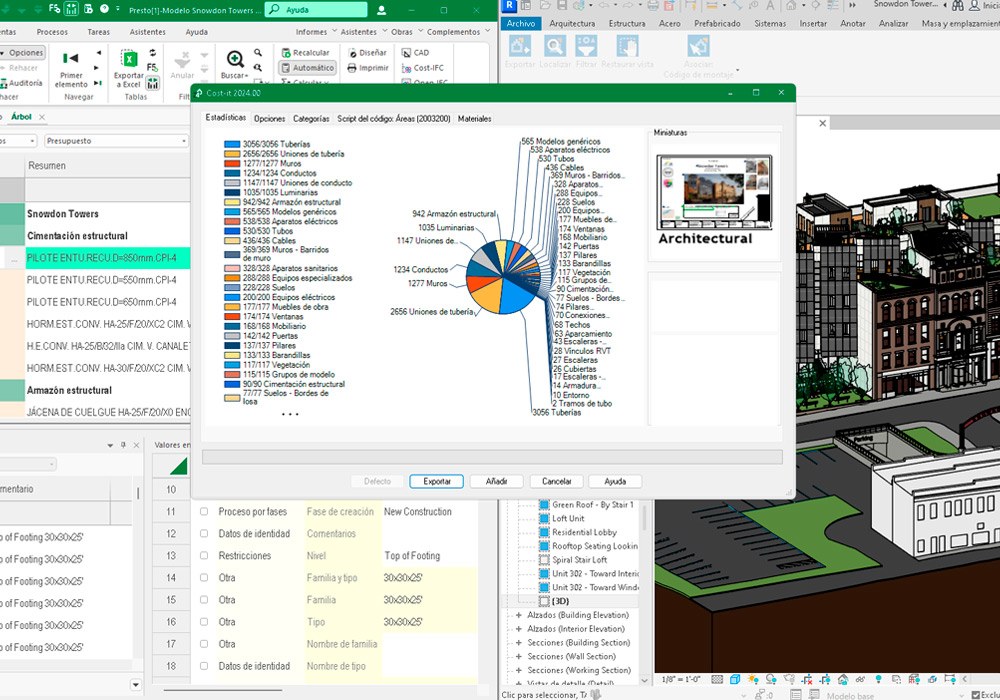Click the Imprimir printer icon
Viewport: 1000px width, 700px height.
click(x=367, y=68)
